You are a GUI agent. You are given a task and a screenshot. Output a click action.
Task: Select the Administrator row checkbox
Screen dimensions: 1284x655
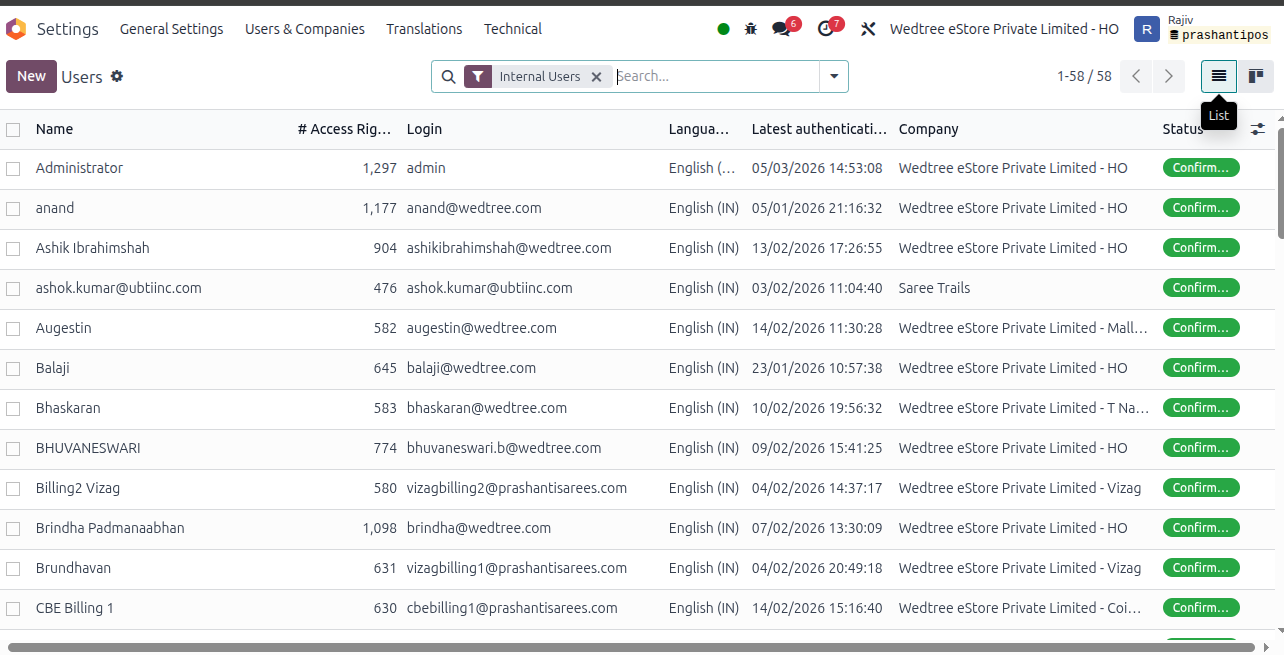coord(13,169)
